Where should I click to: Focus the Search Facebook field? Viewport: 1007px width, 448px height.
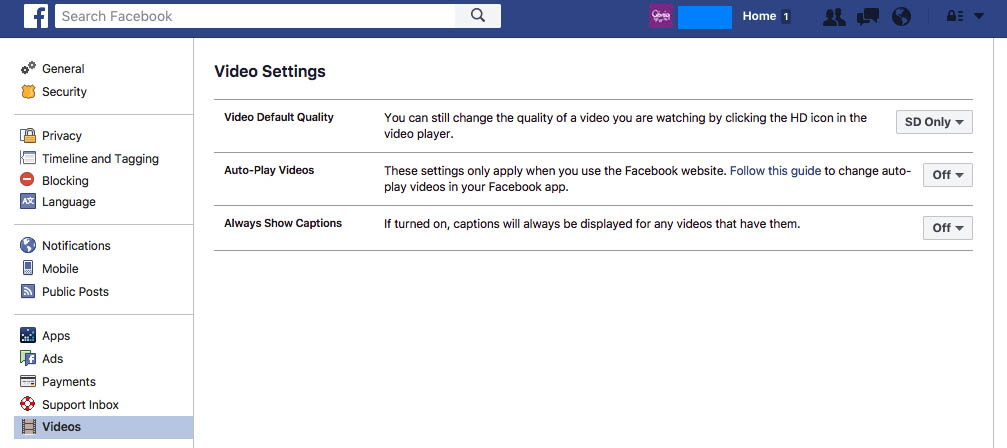(x=255, y=16)
